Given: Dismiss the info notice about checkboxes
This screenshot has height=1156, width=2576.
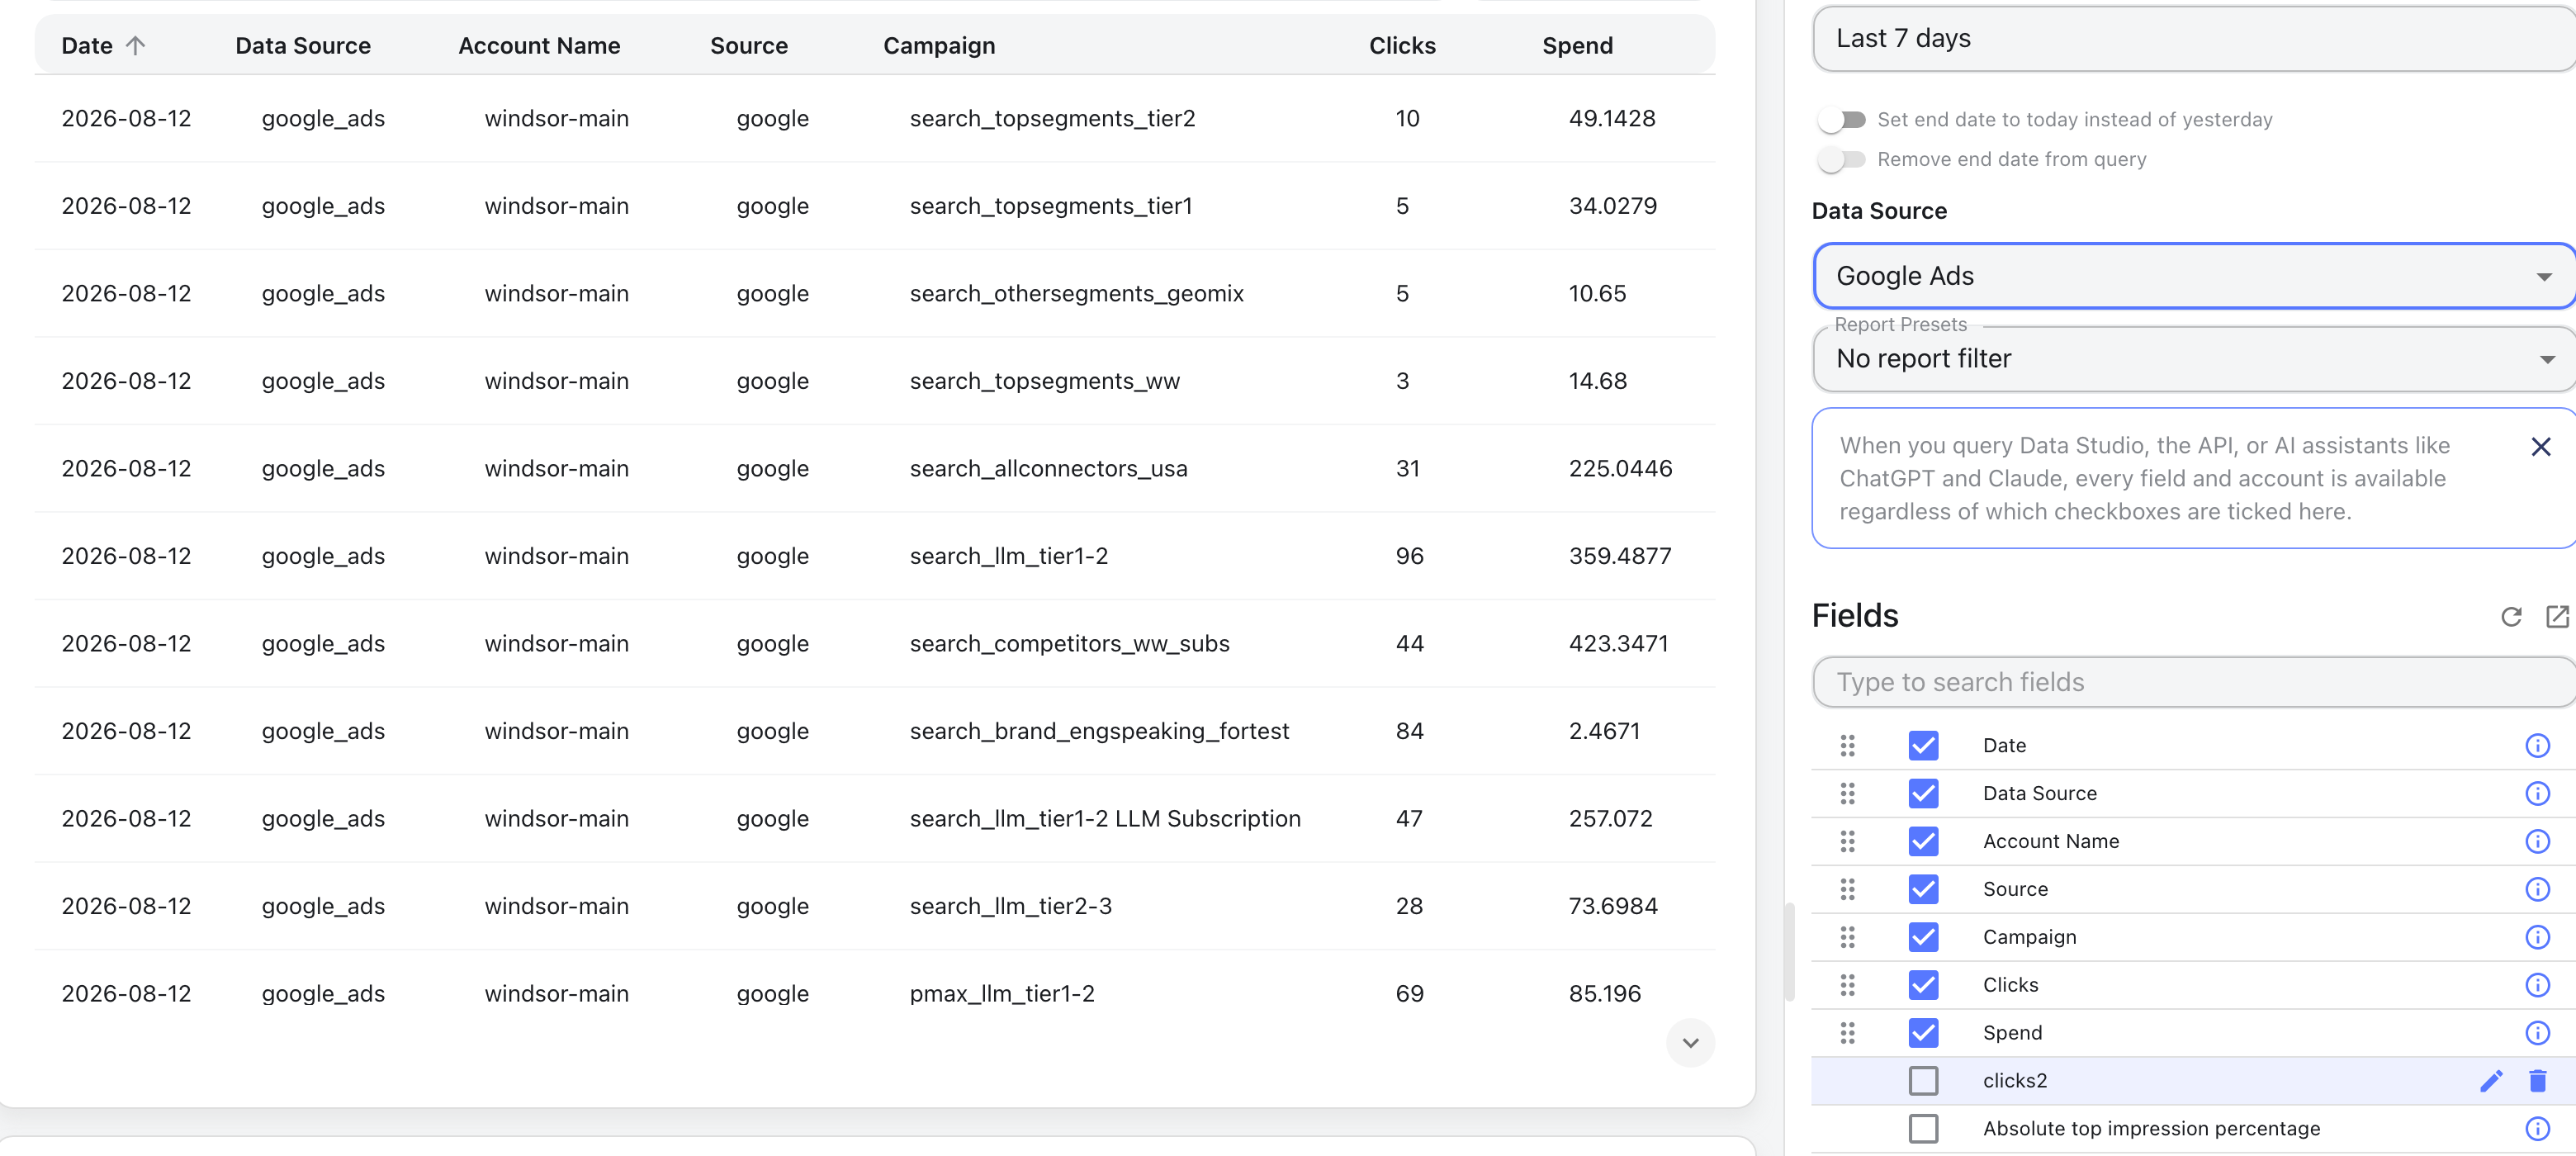Looking at the screenshot, I should coord(2541,446).
